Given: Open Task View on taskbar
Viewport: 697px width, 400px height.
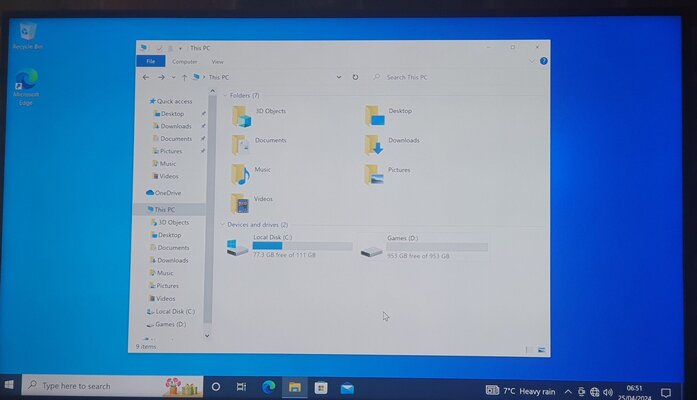Looking at the screenshot, I should (241, 387).
